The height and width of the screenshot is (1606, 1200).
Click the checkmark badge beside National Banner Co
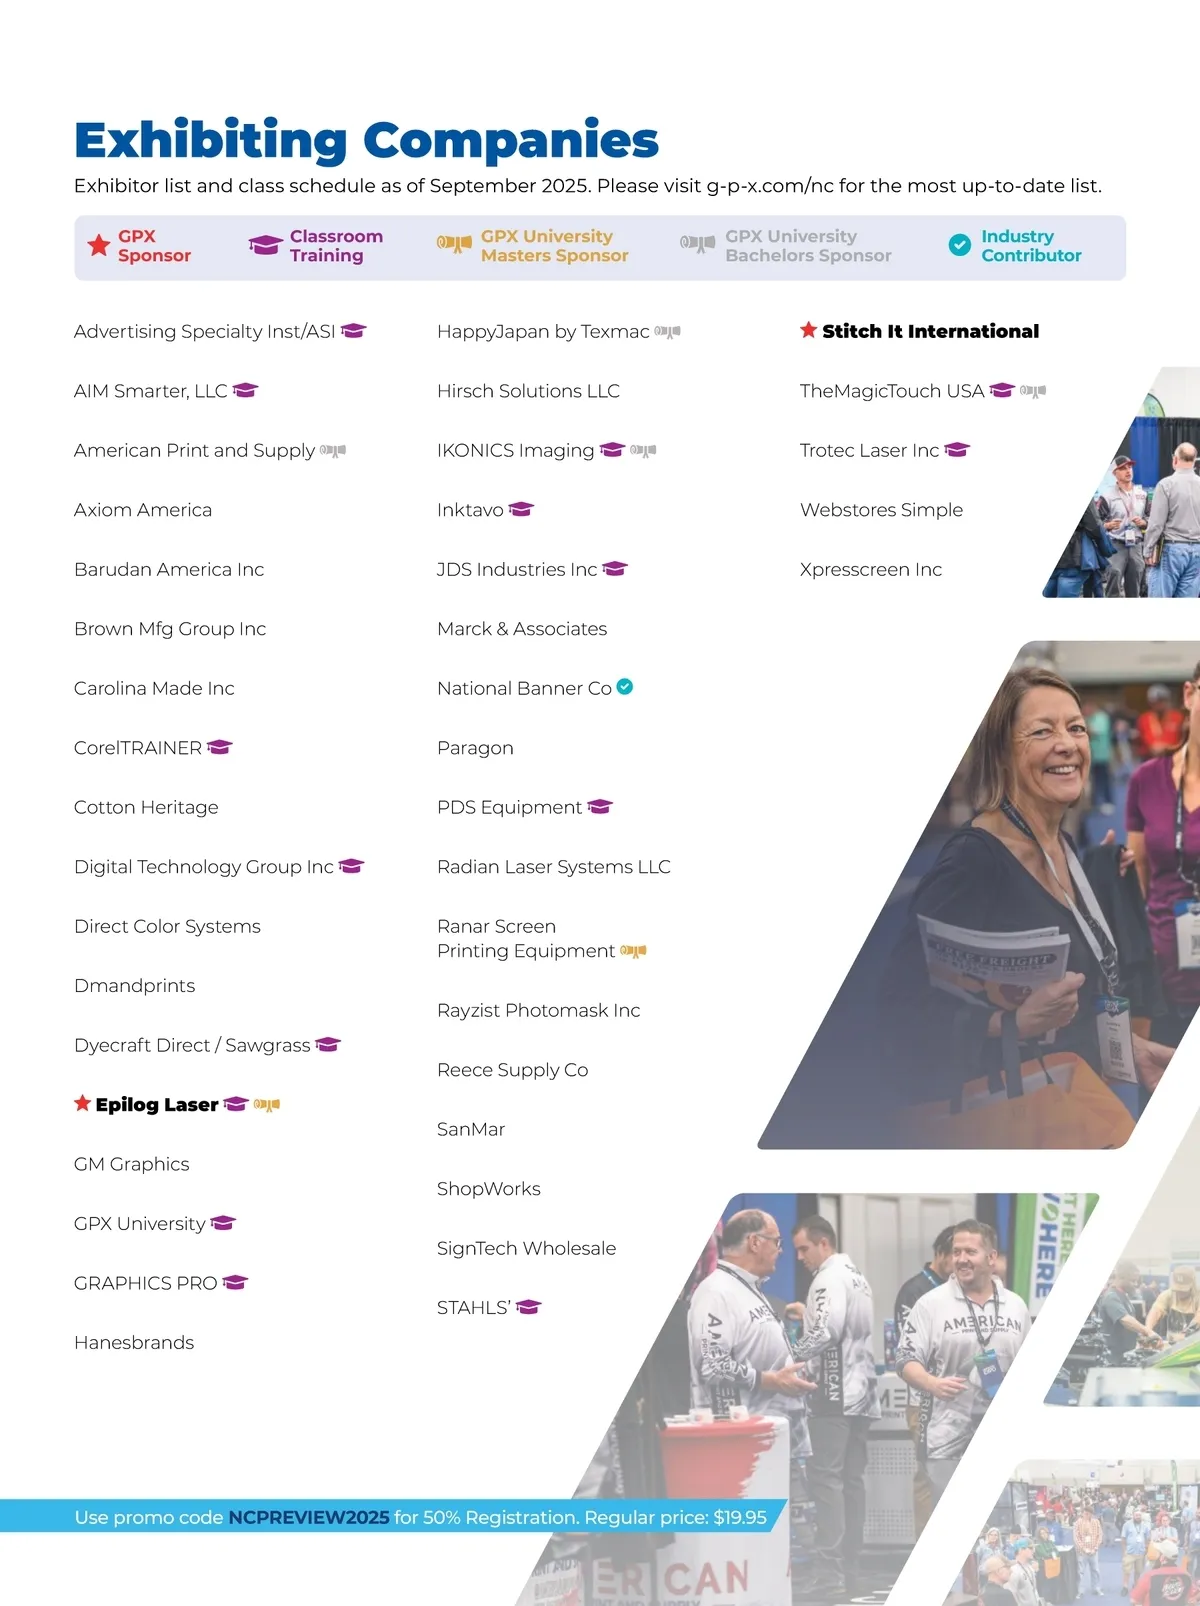pyautogui.click(x=625, y=687)
